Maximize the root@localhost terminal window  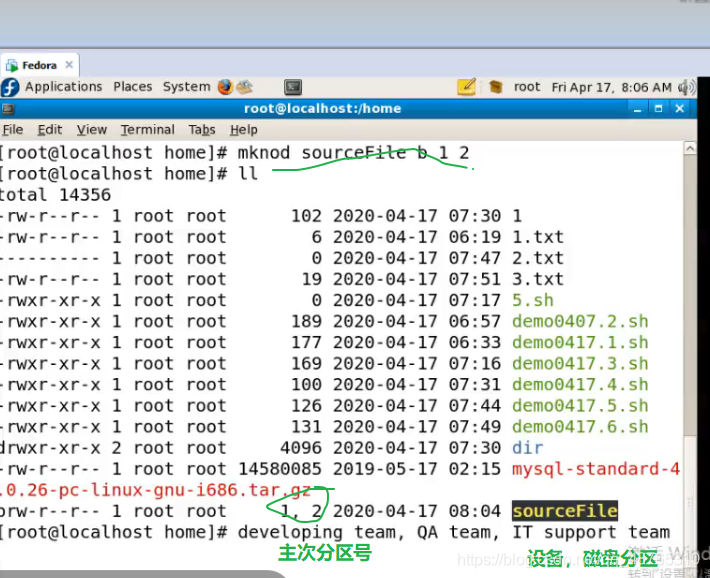pyautogui.click(x=658, y=109)
